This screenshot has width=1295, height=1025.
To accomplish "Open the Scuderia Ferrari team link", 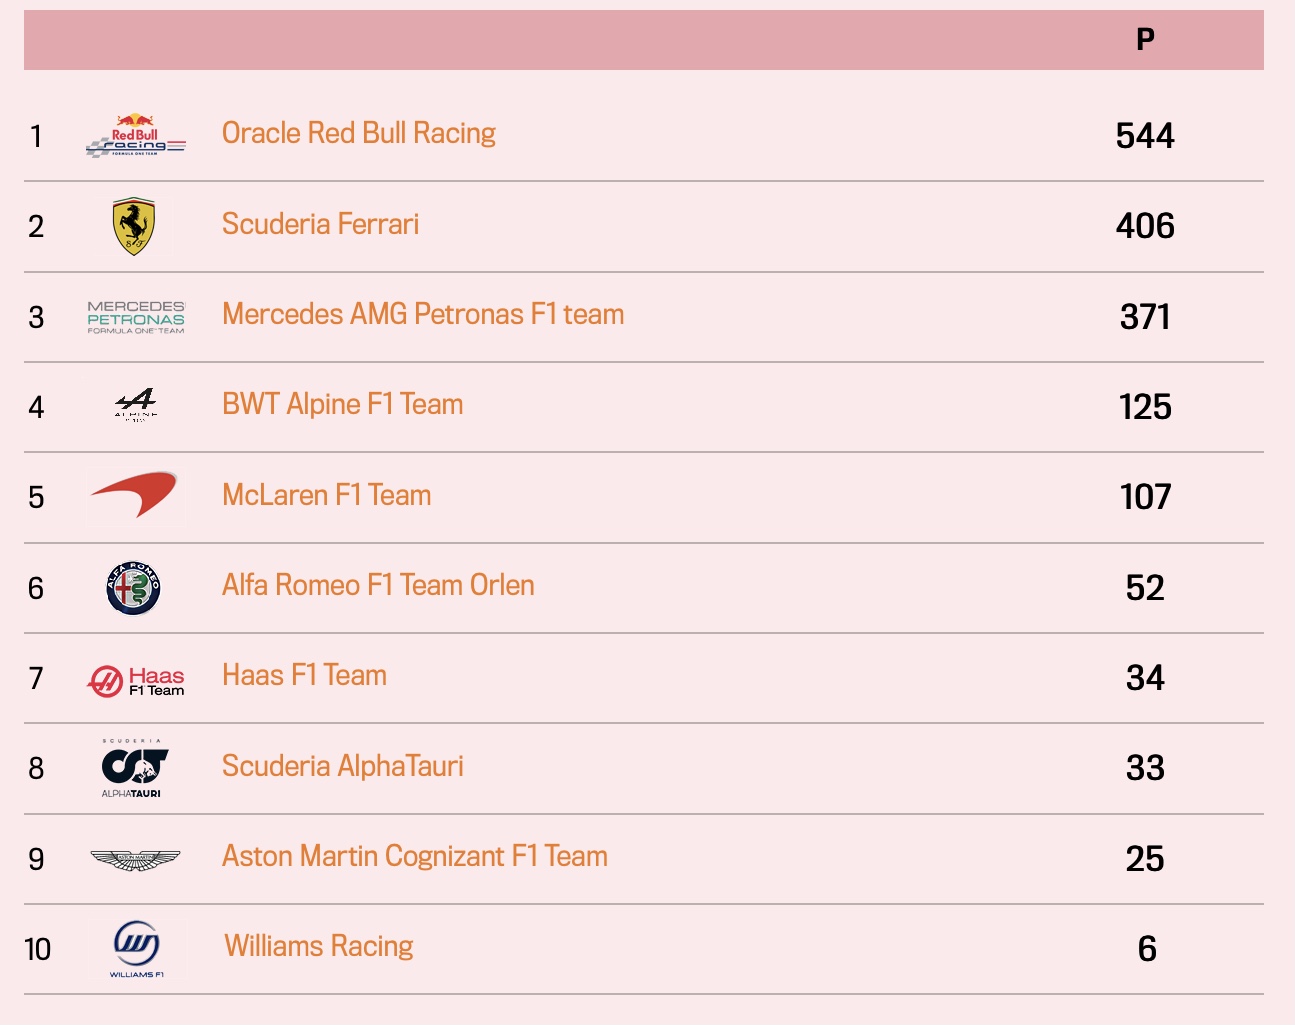I will pos(320,224).
